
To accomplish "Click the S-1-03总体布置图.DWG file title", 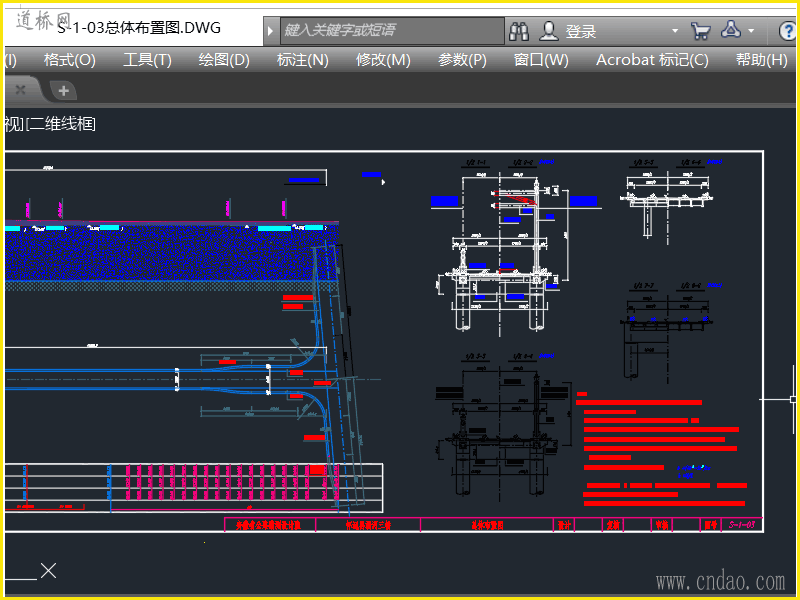I will [139, 28].
